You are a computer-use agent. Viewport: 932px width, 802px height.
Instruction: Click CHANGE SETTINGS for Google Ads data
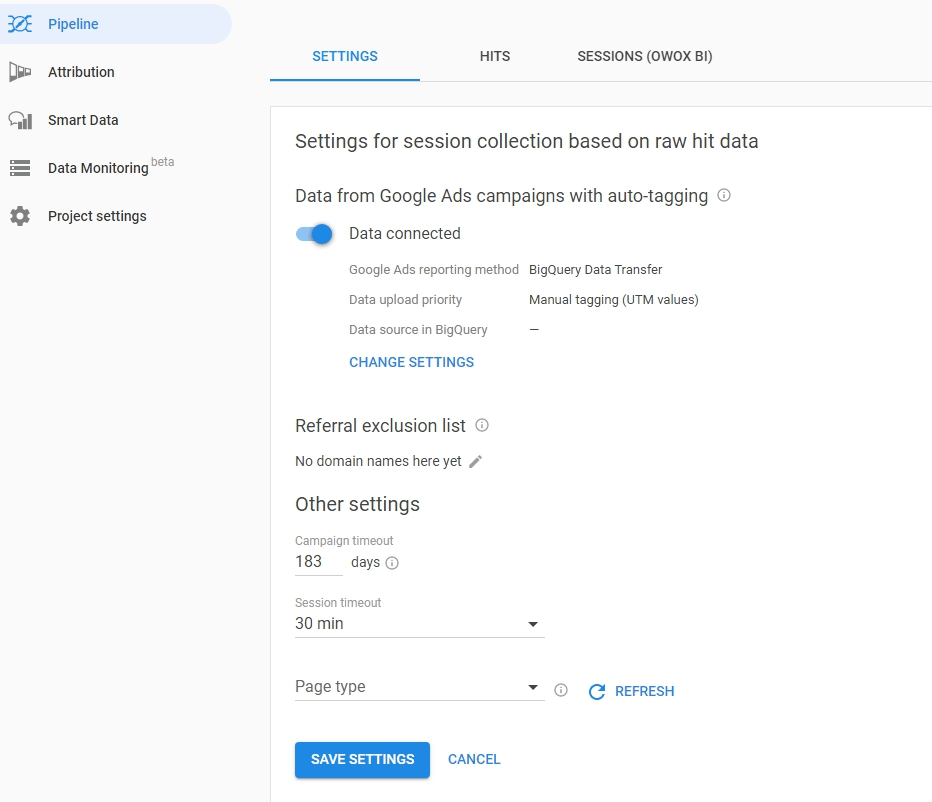pos(411,362)
